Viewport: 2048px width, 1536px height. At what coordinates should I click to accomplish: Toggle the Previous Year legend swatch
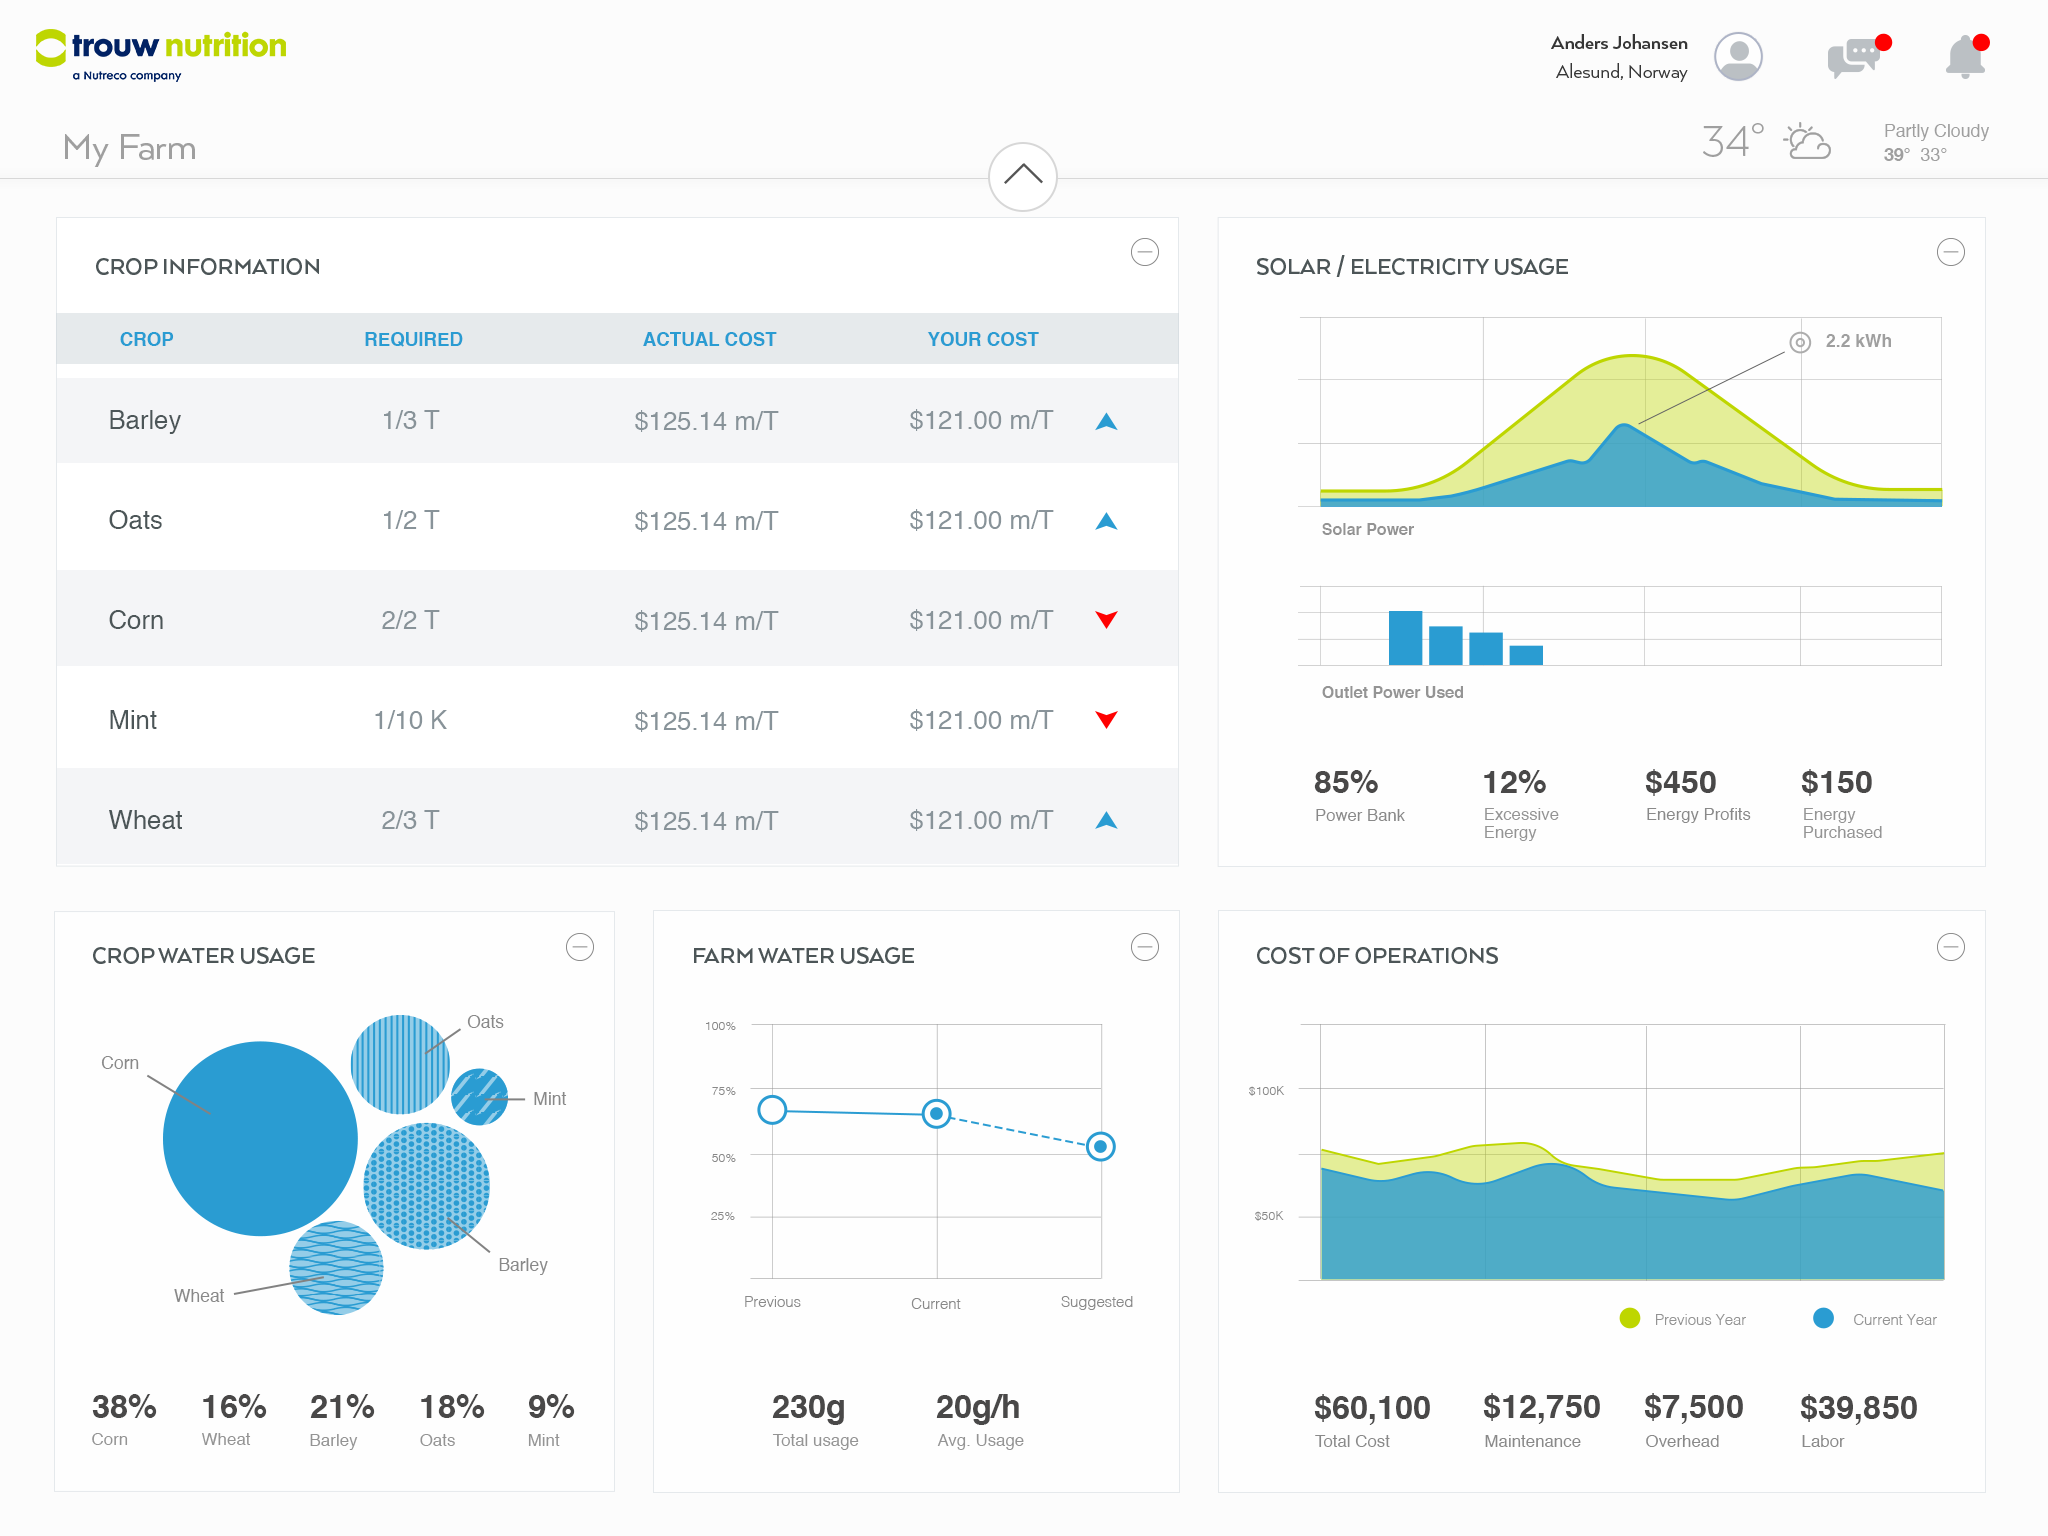[x=1630, y=1318]
